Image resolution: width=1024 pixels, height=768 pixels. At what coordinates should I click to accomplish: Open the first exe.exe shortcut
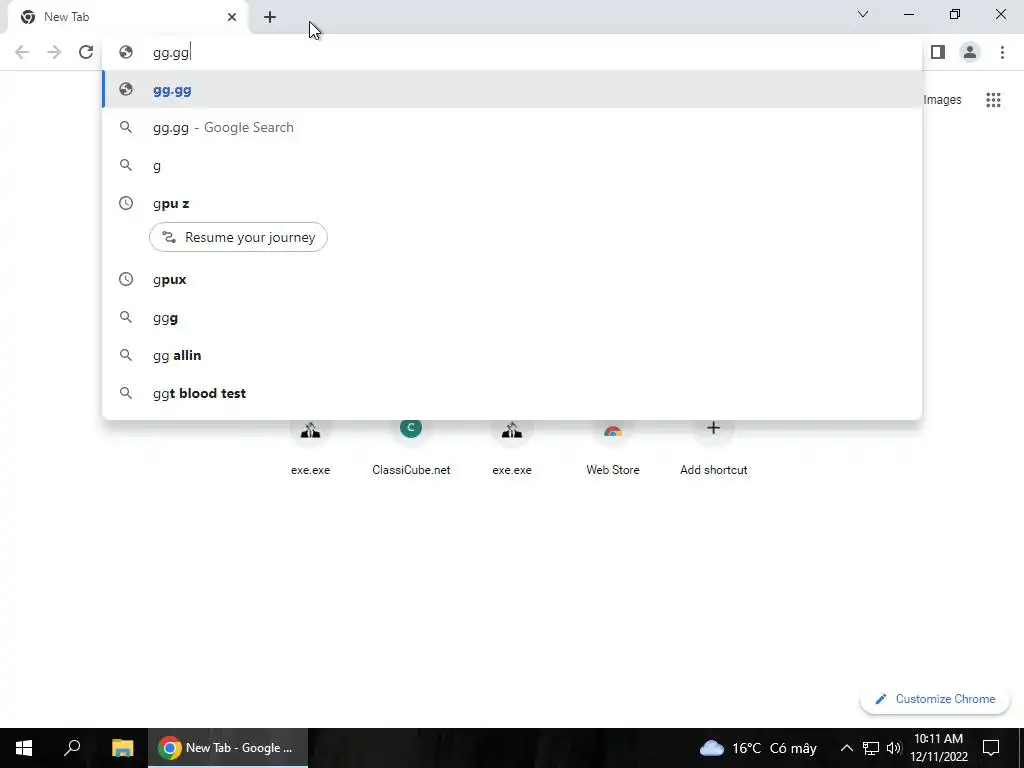pos(310,447)
